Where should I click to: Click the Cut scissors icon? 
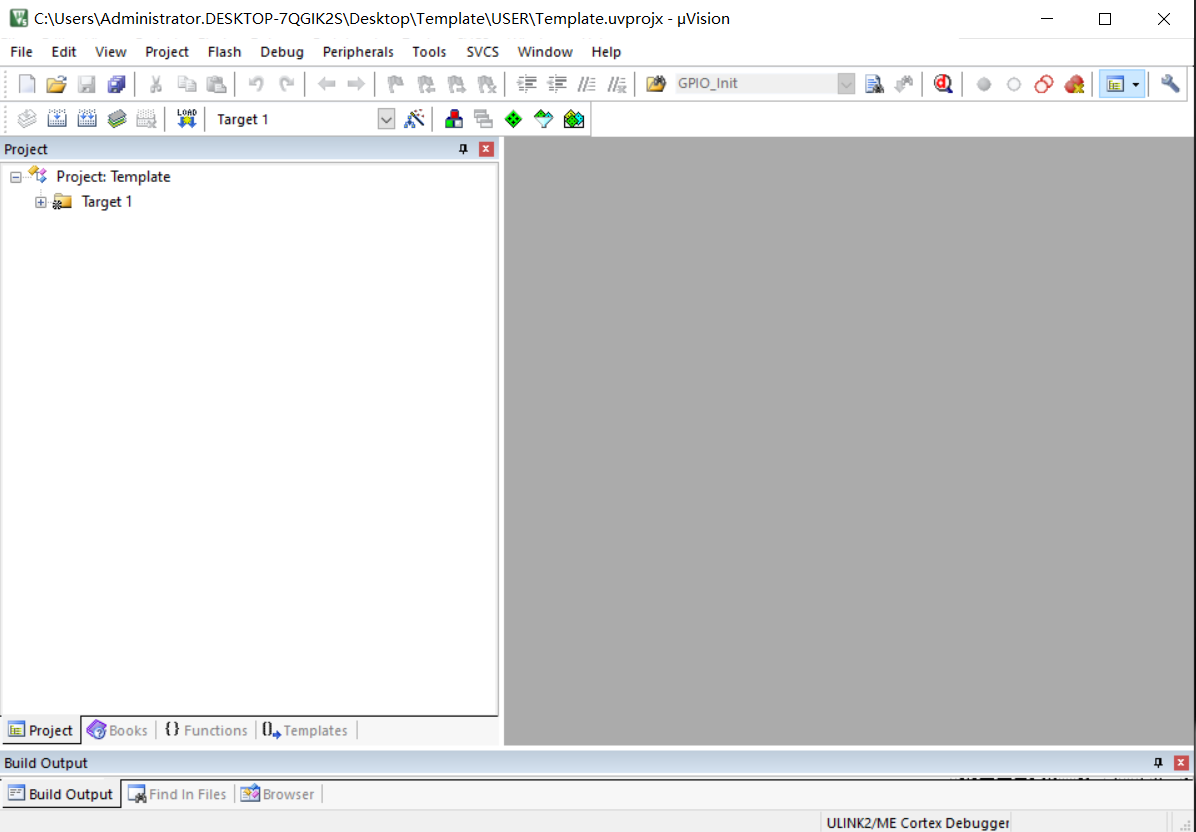pos(156,84)
